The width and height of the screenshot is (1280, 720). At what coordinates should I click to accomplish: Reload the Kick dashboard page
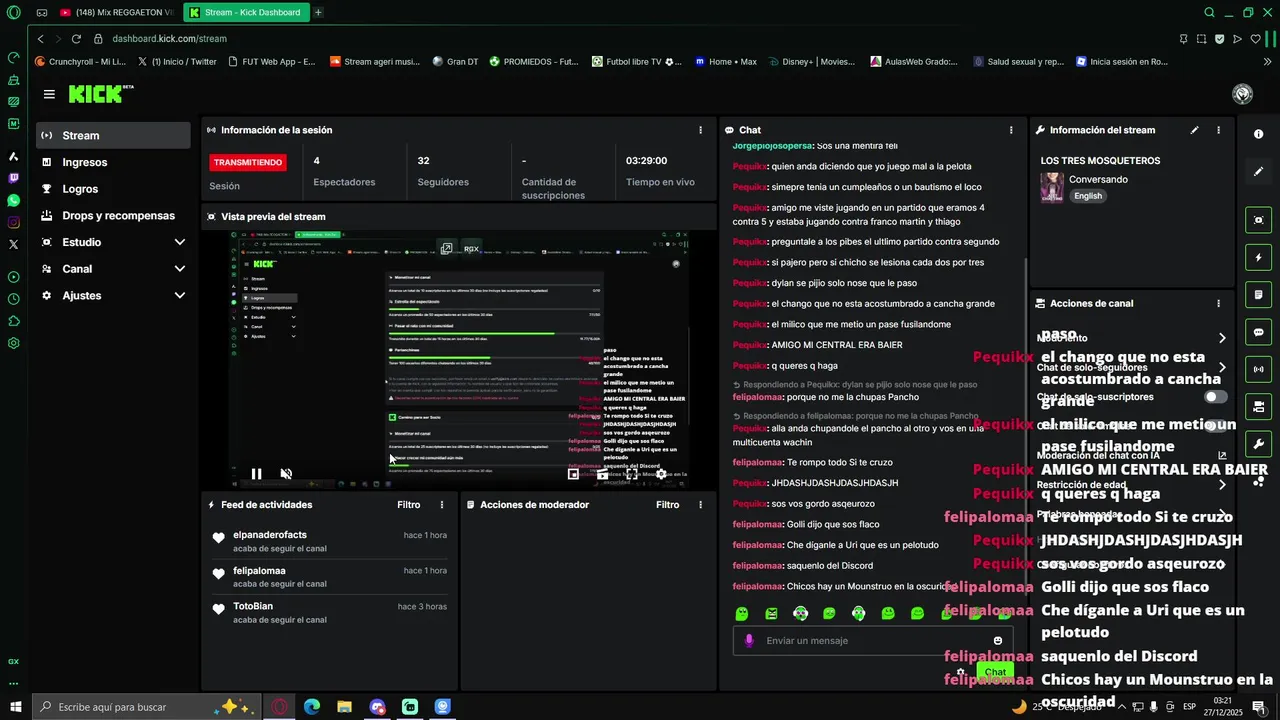click(76, 38)
